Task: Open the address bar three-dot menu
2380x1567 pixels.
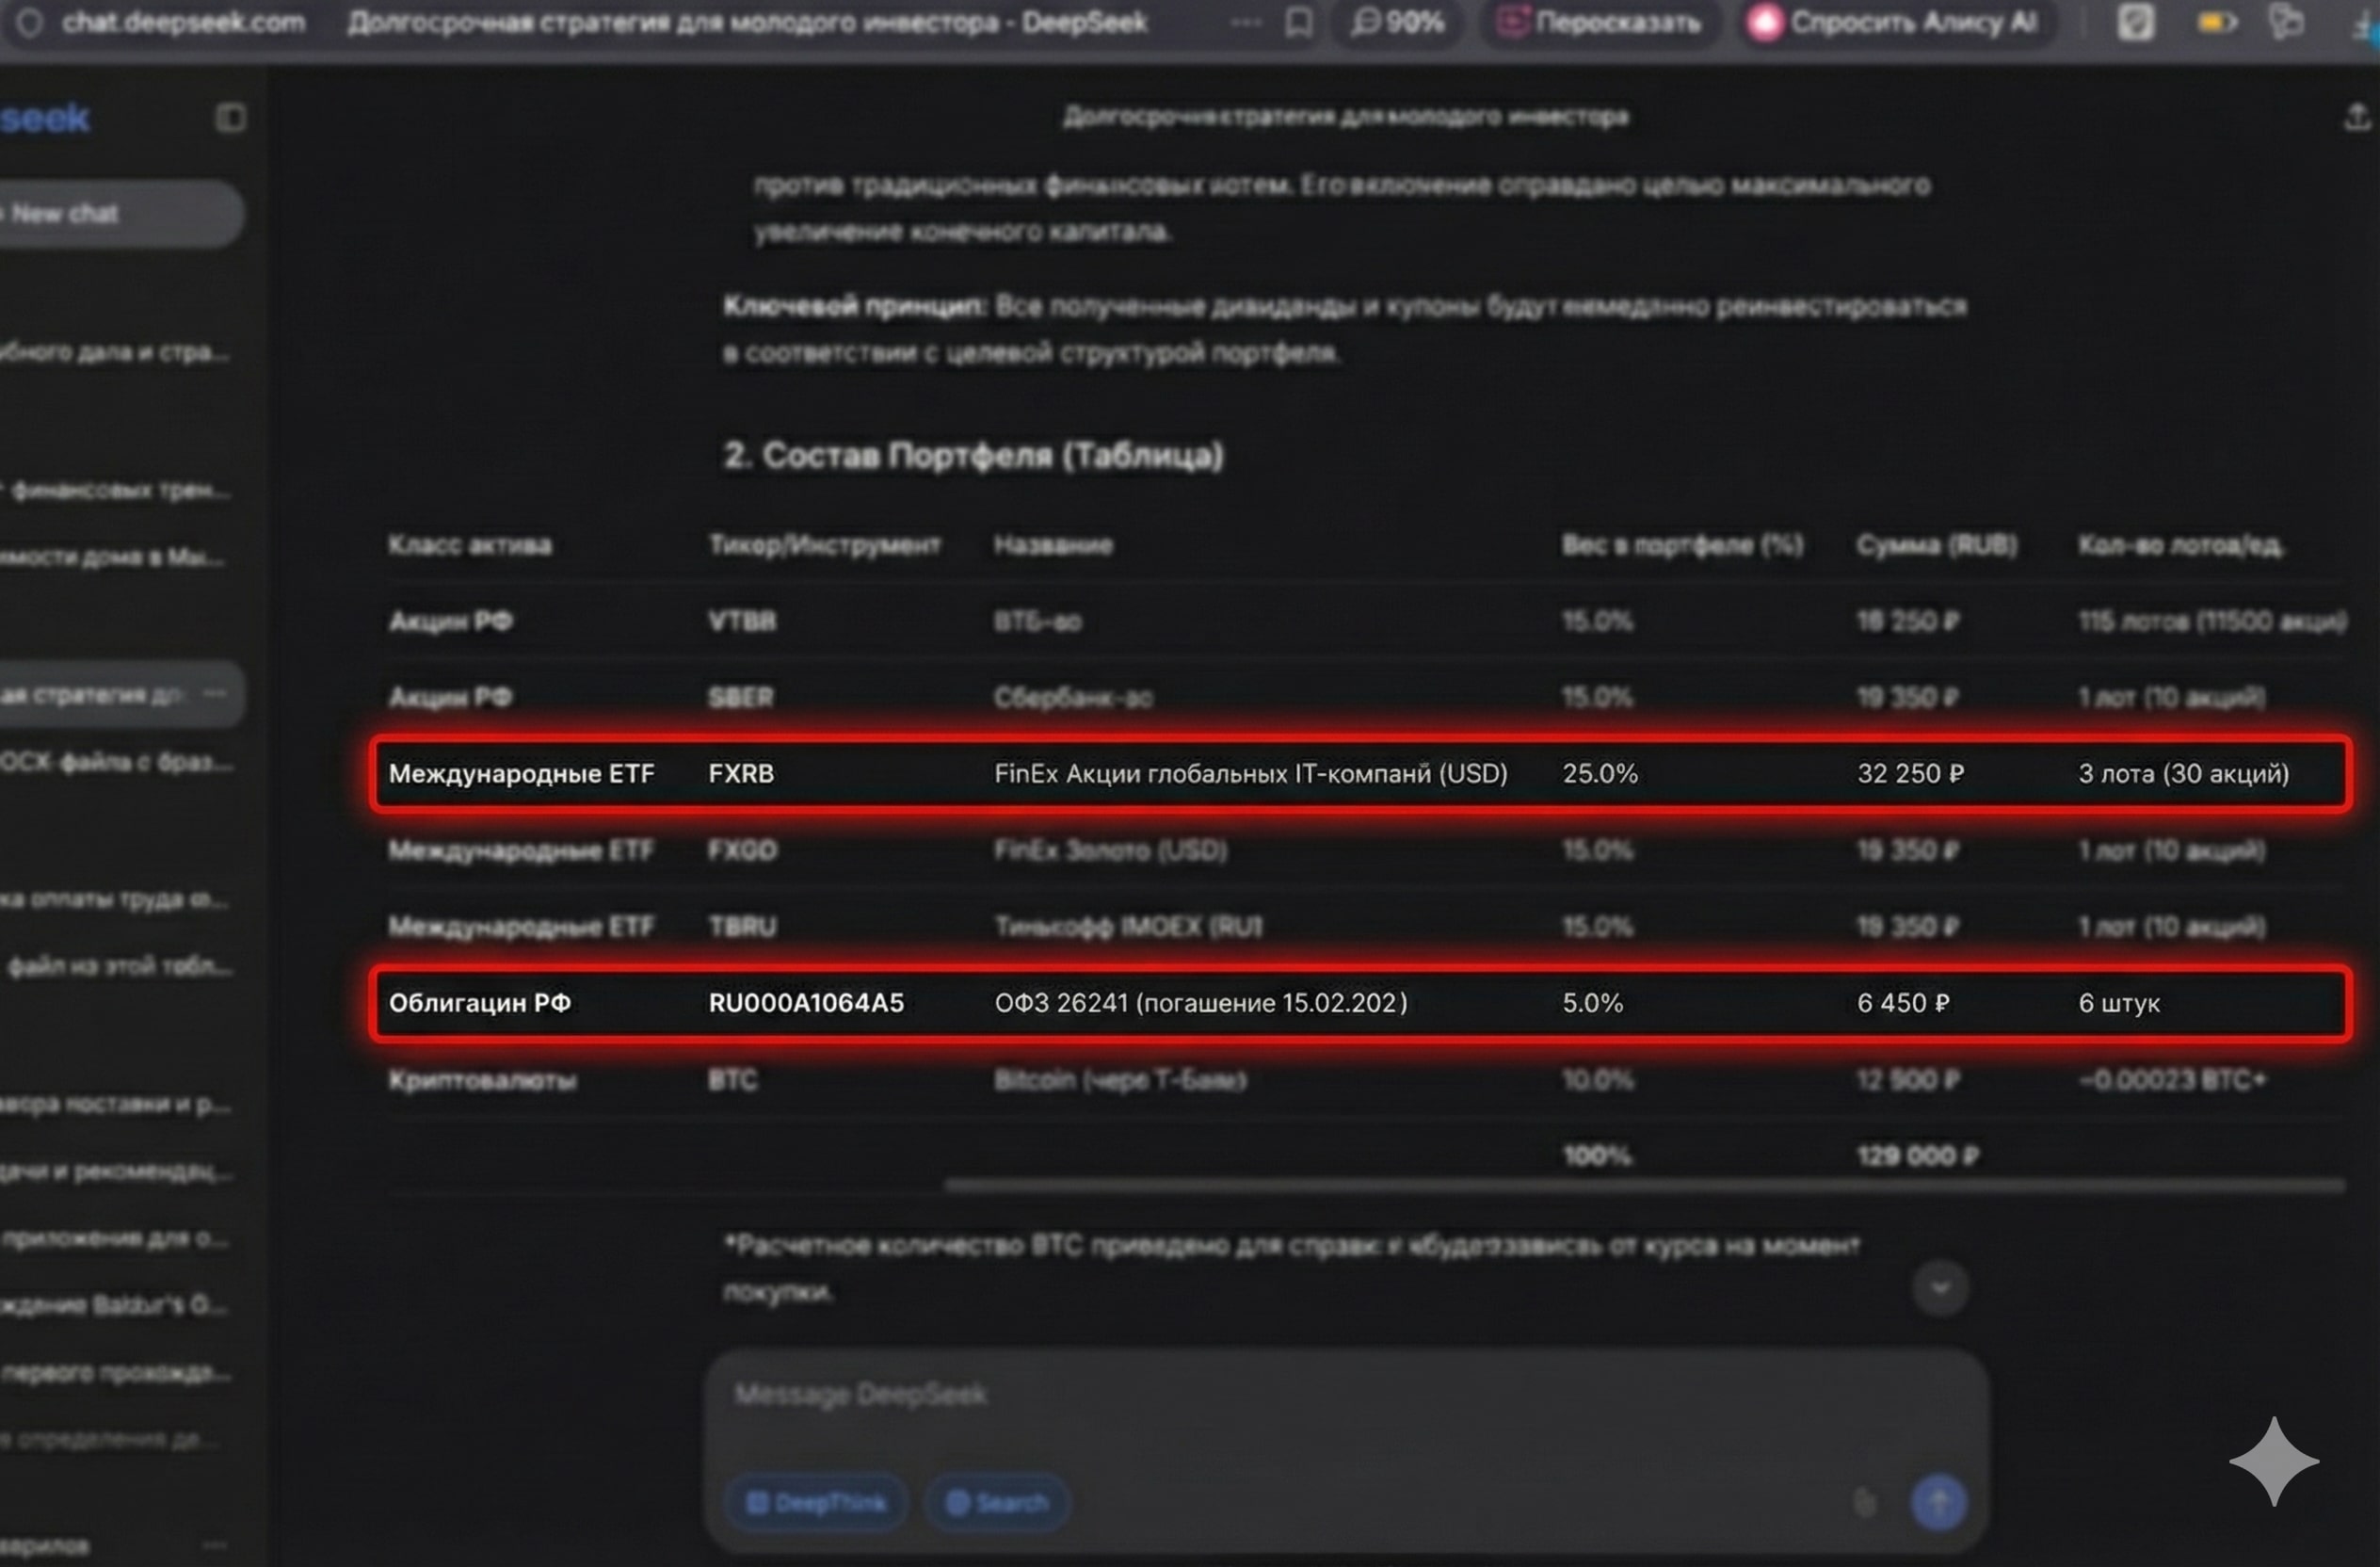Action: 1245,22
